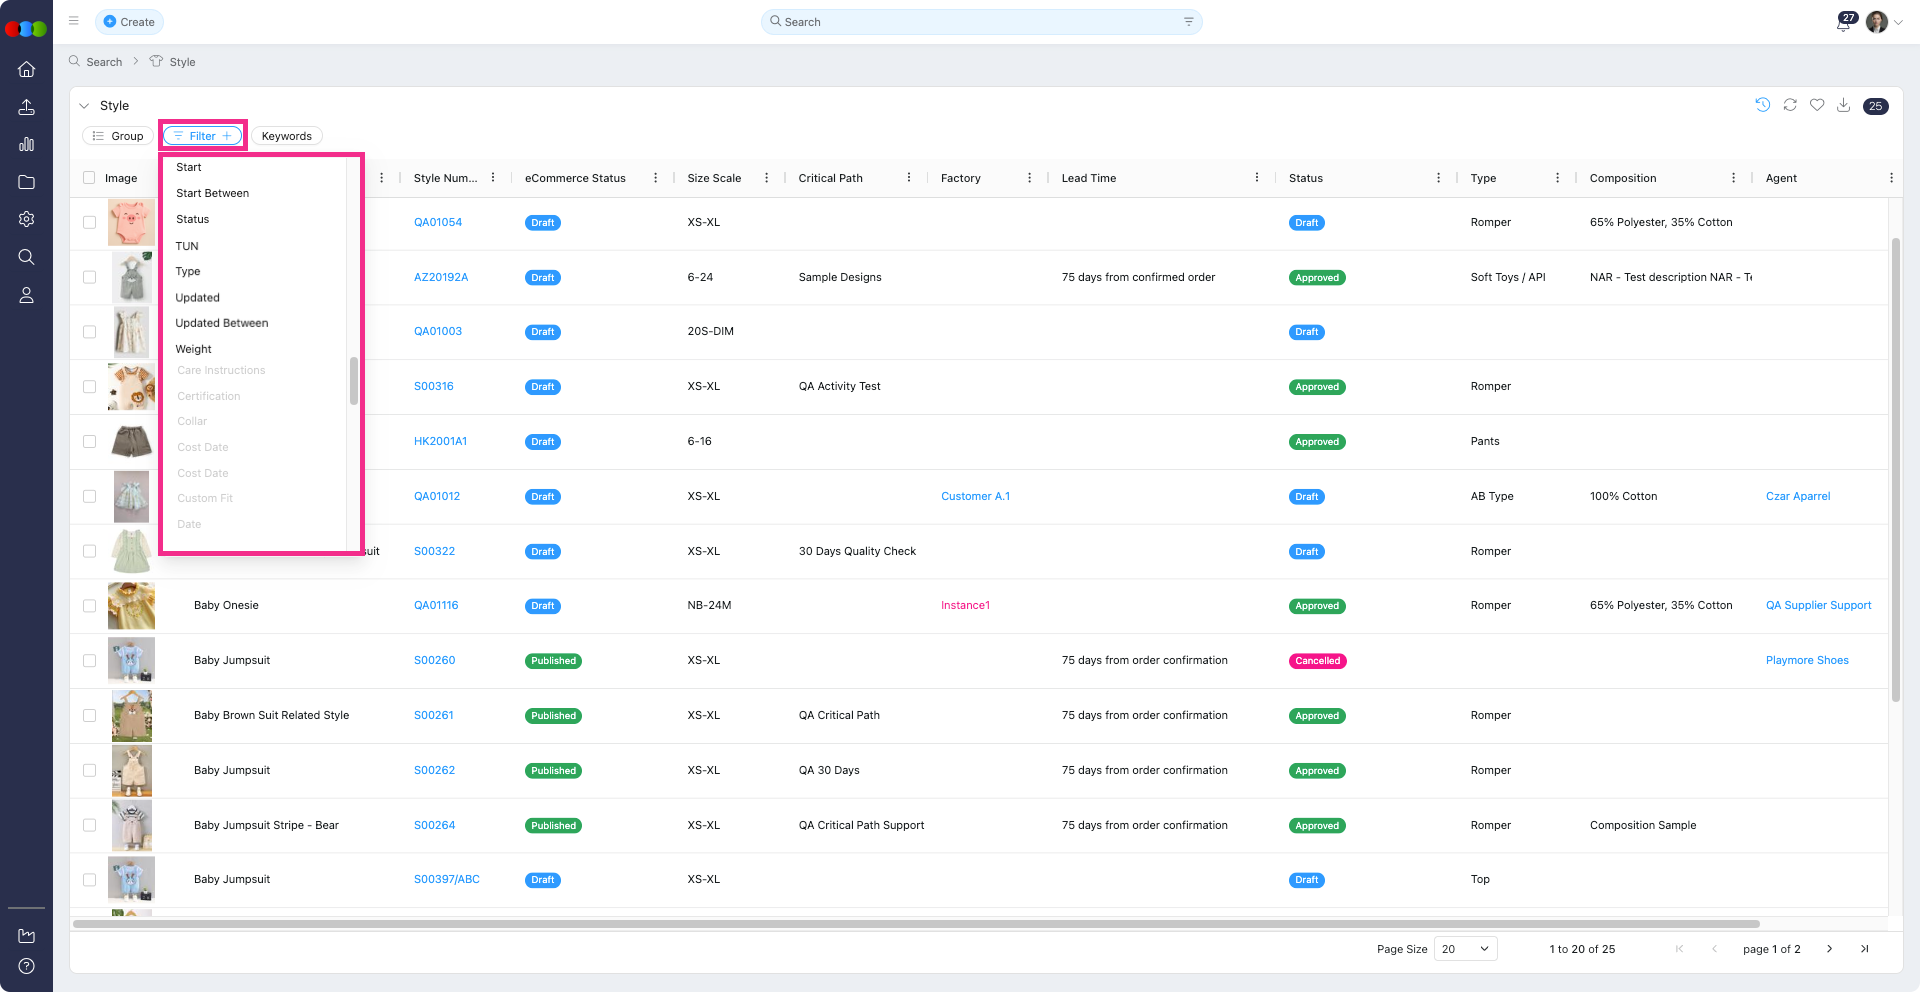
Task: Check the checkbox next to S00260 Baby Jumpsuit
Action: point(89,660)
